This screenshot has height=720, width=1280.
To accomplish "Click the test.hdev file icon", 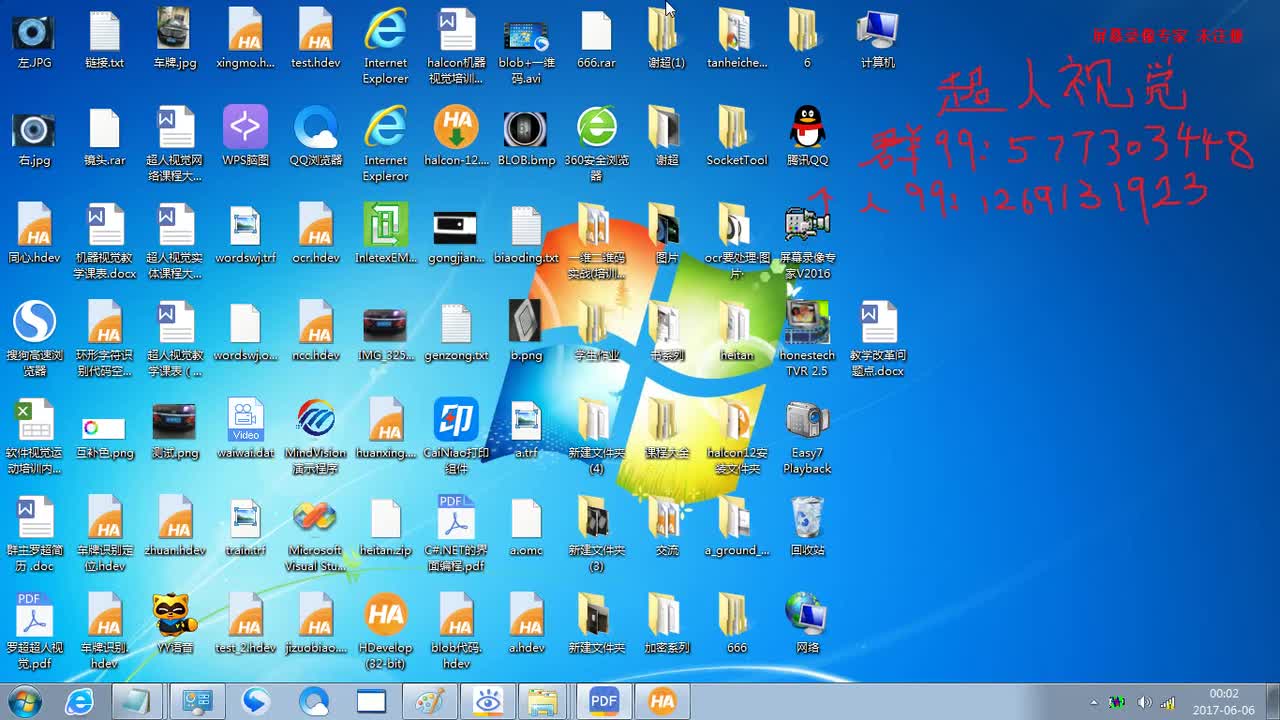I will [x=316, y=39].
